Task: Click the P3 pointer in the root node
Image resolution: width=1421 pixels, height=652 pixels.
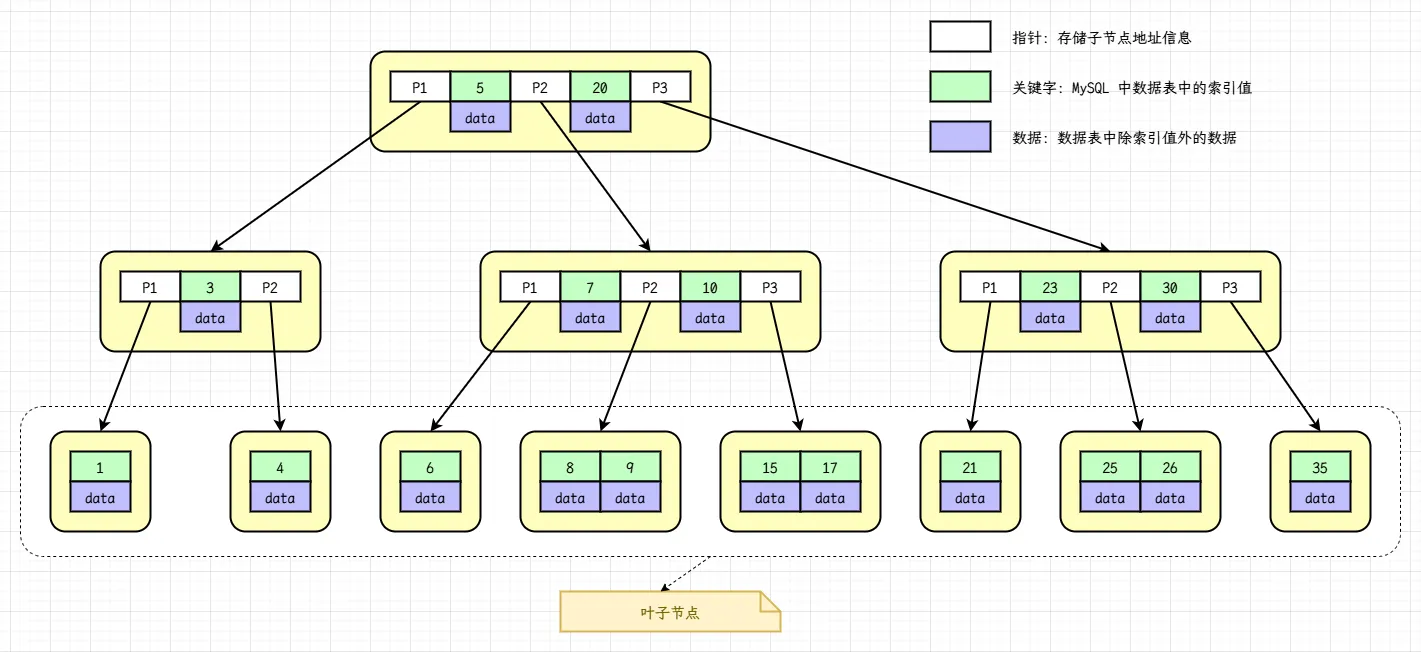Action: click(661, 87)
